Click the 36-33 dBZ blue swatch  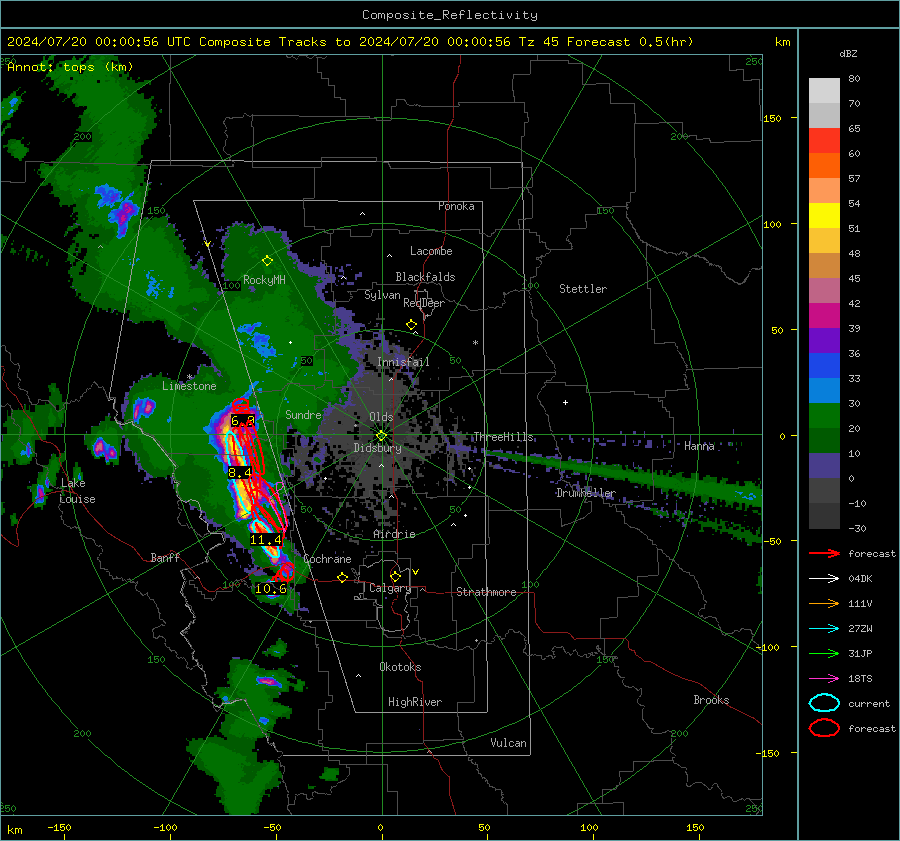(824, 365)
